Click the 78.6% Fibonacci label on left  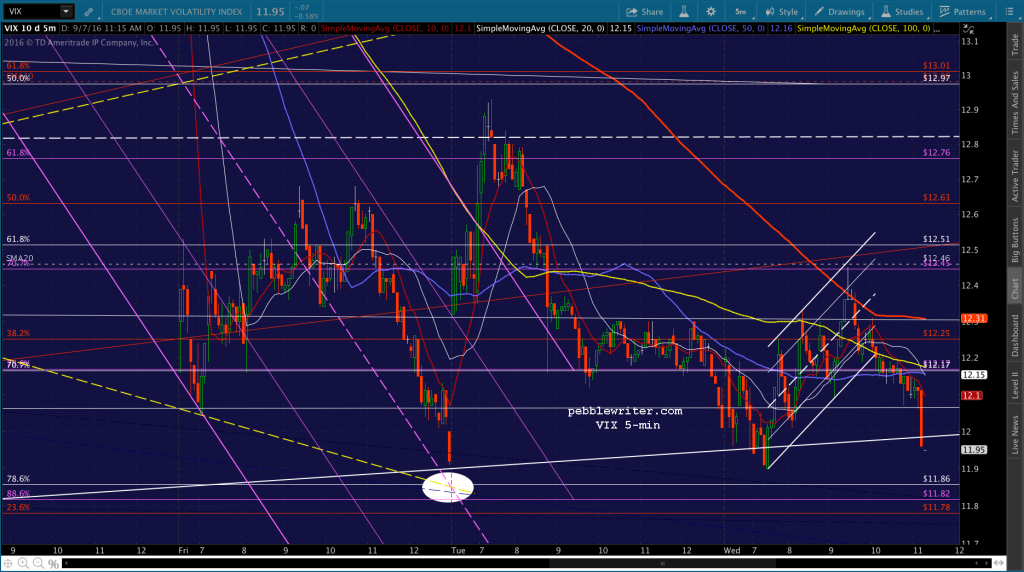click(x=18, y=479)
